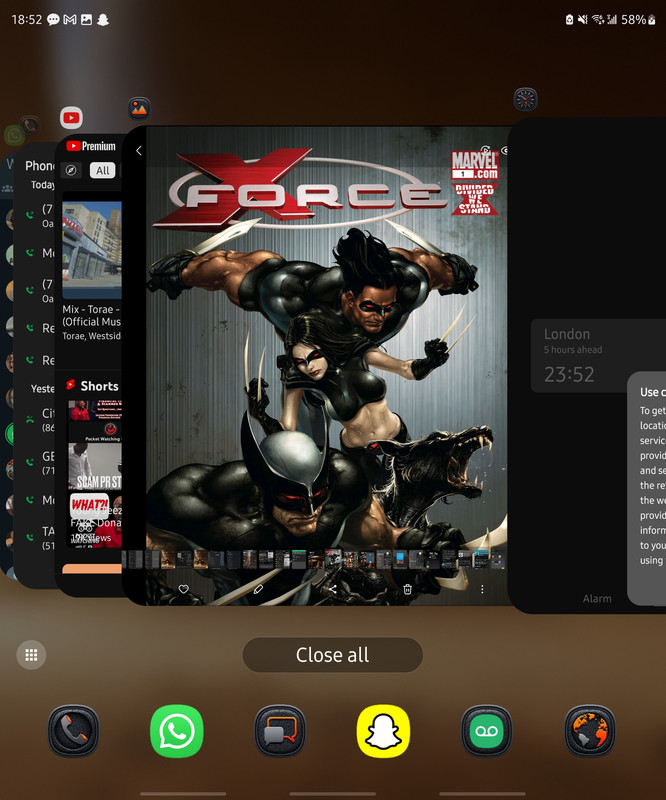Launch WhatsApp from the dock
This screenshot has height=800, width=666.
(177, 731)
